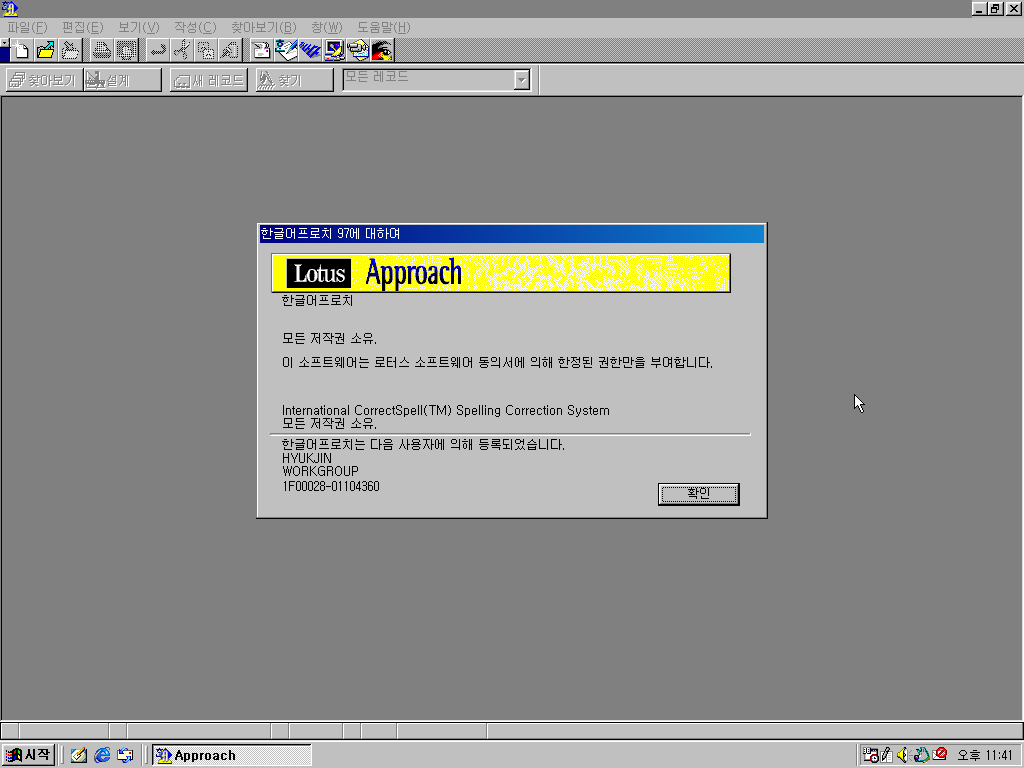This screenshot has height=768, width=1024.
Task: Click the blue zigzag chart toolbar icon
Action: (310, 50)
